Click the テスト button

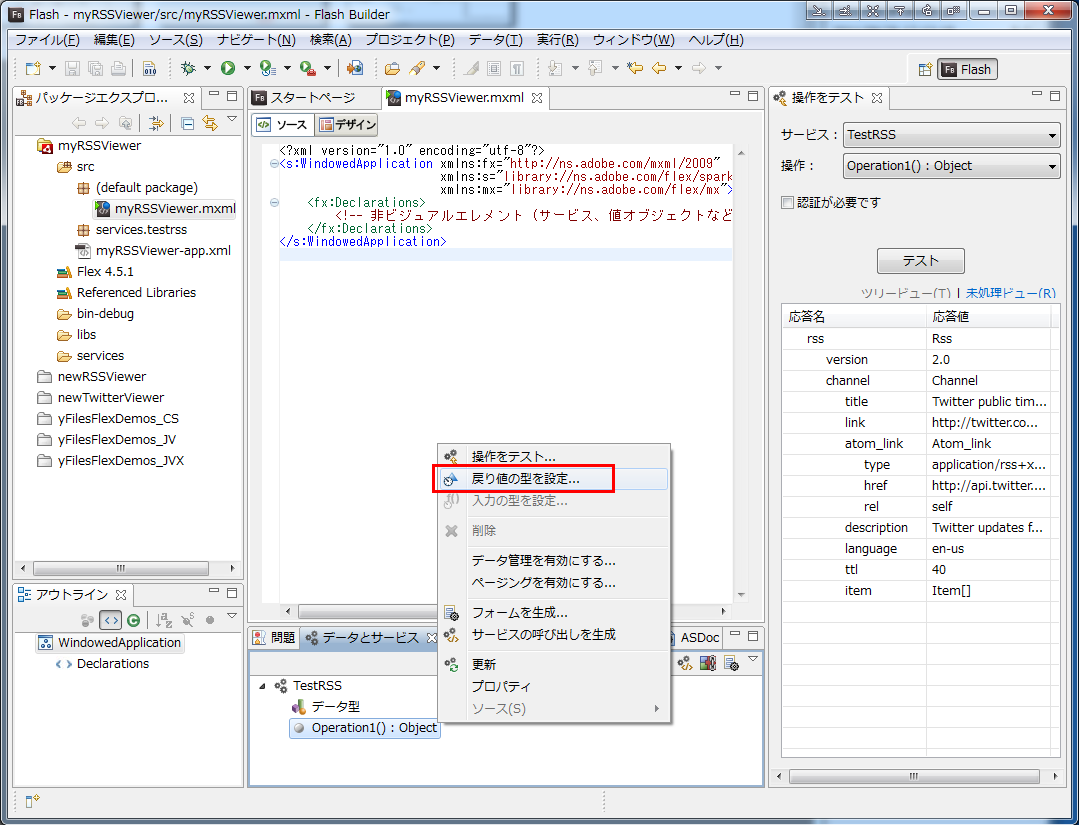pos(921,261)
